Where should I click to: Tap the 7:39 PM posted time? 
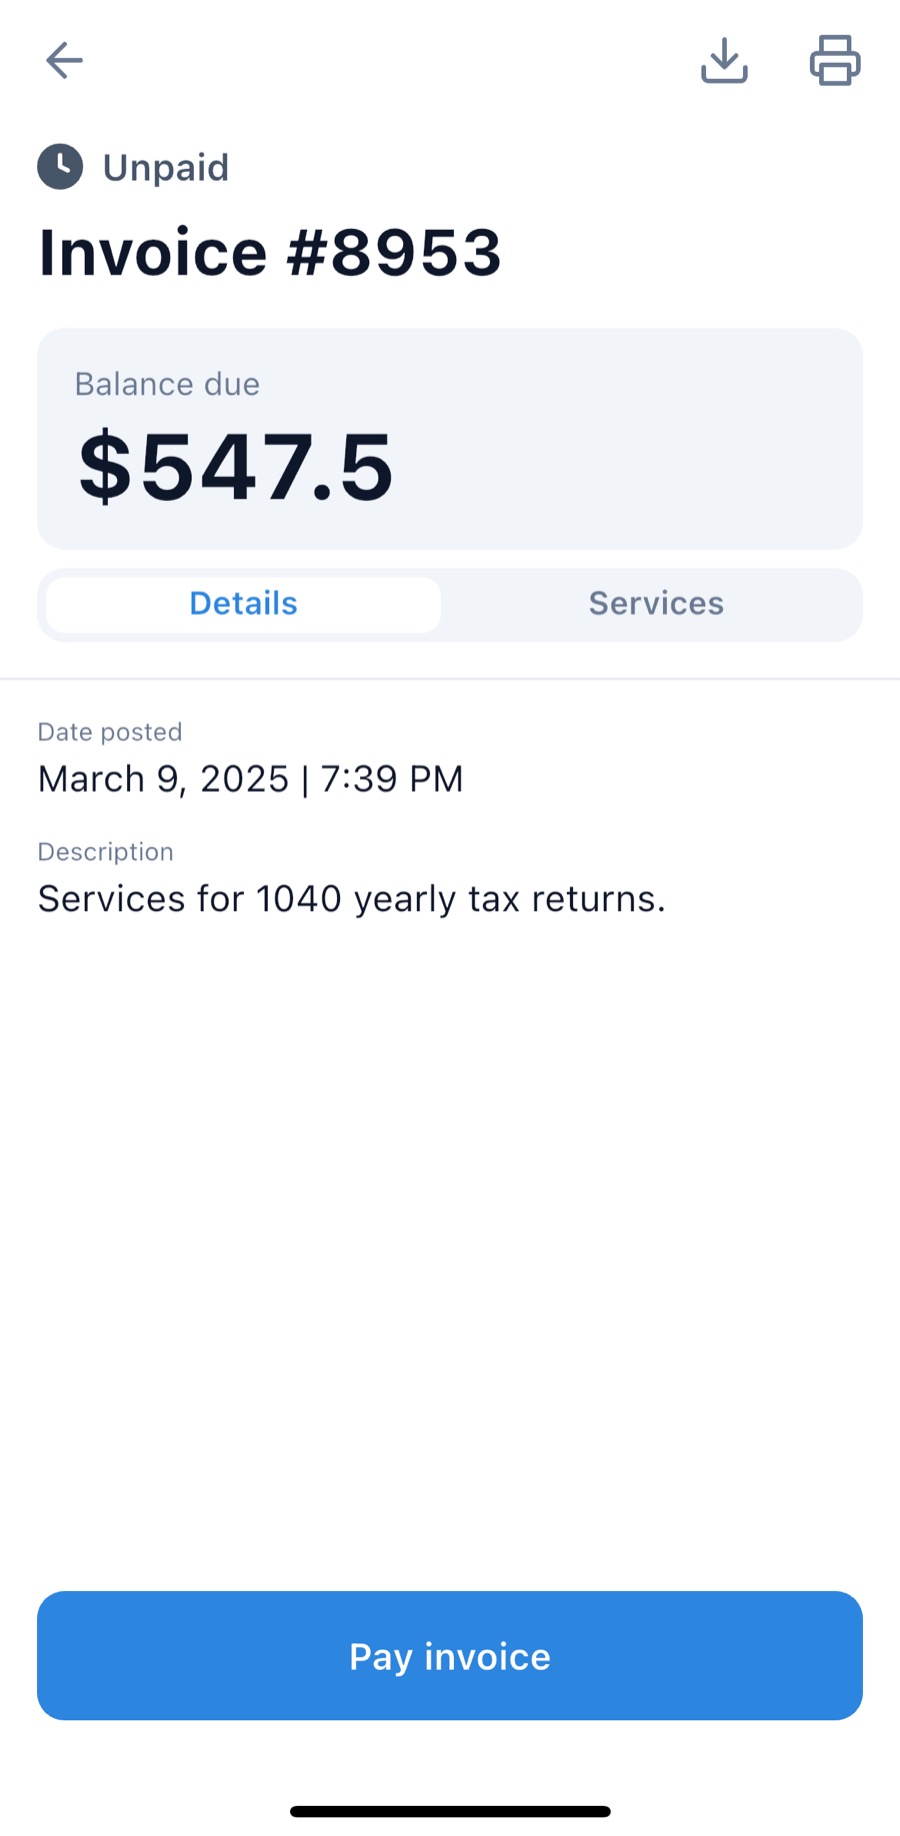click(392, 779)
